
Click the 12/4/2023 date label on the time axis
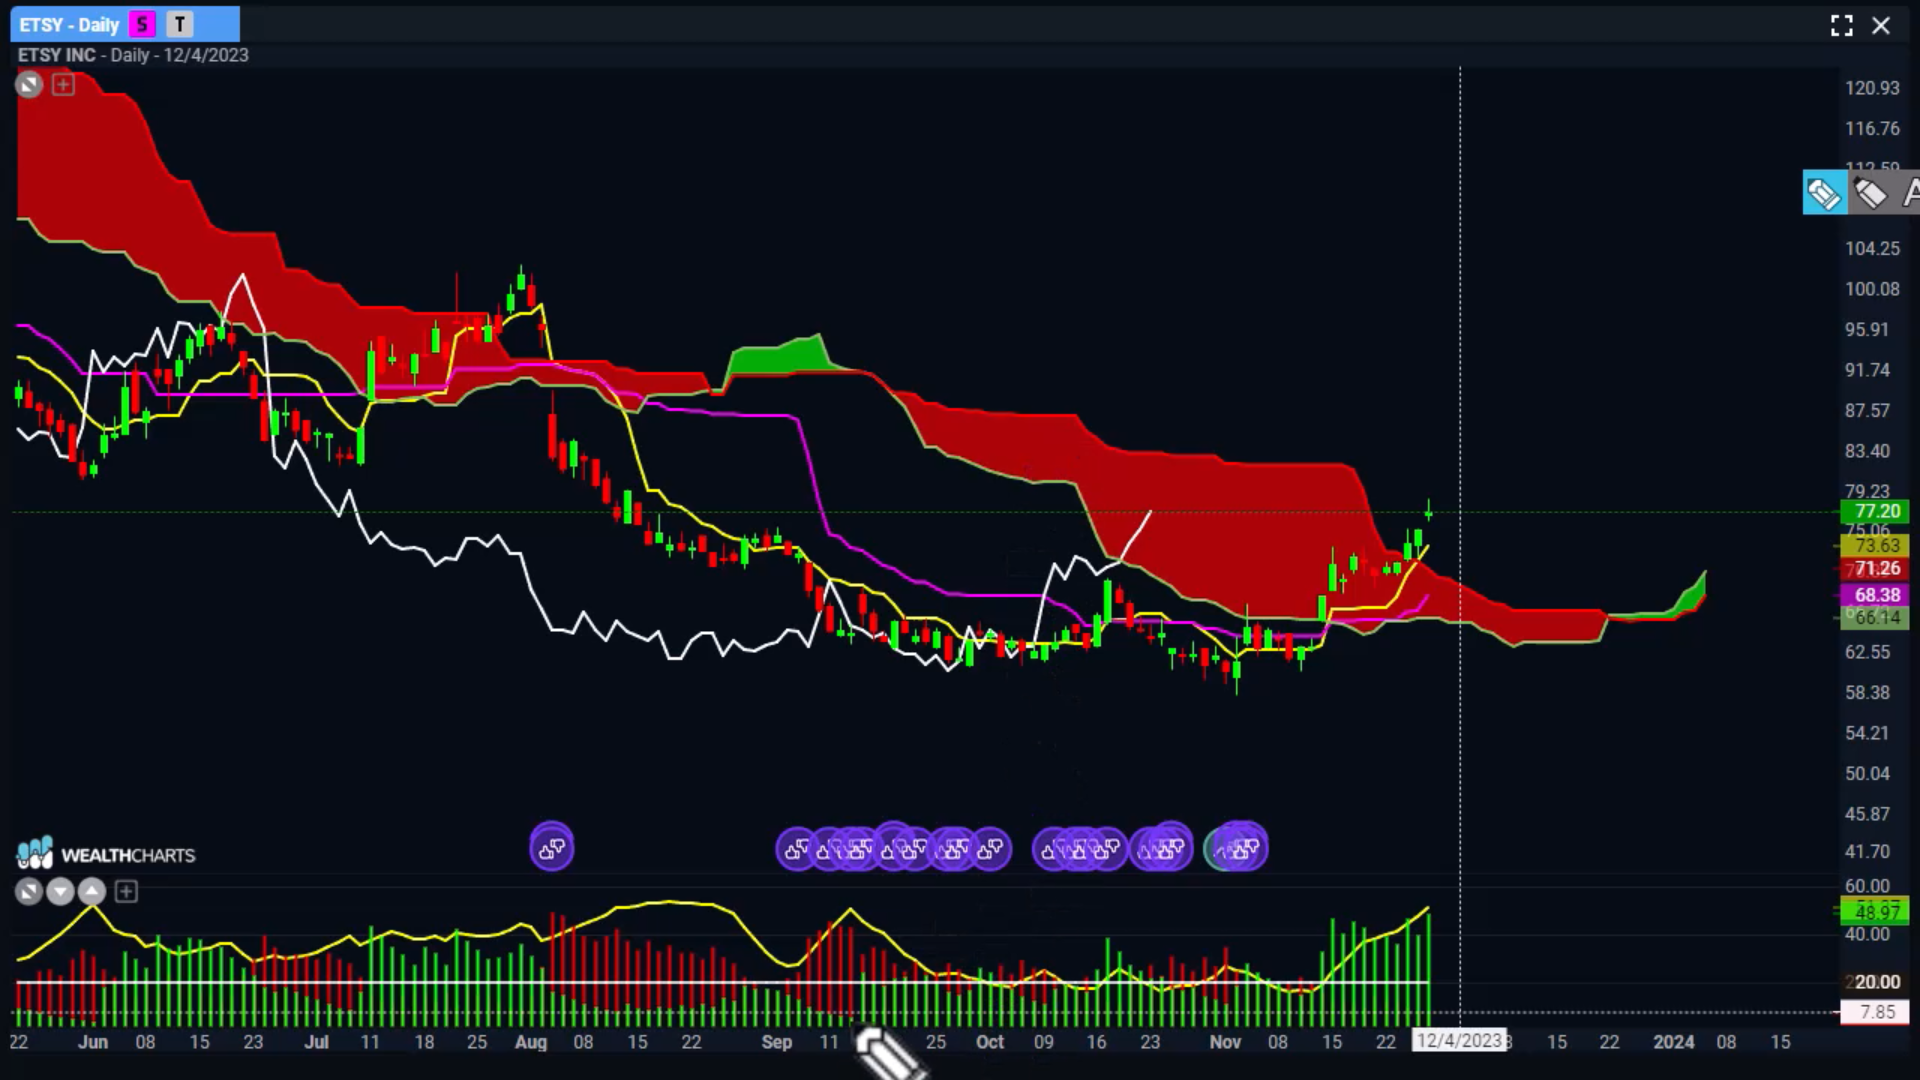1459,1041
